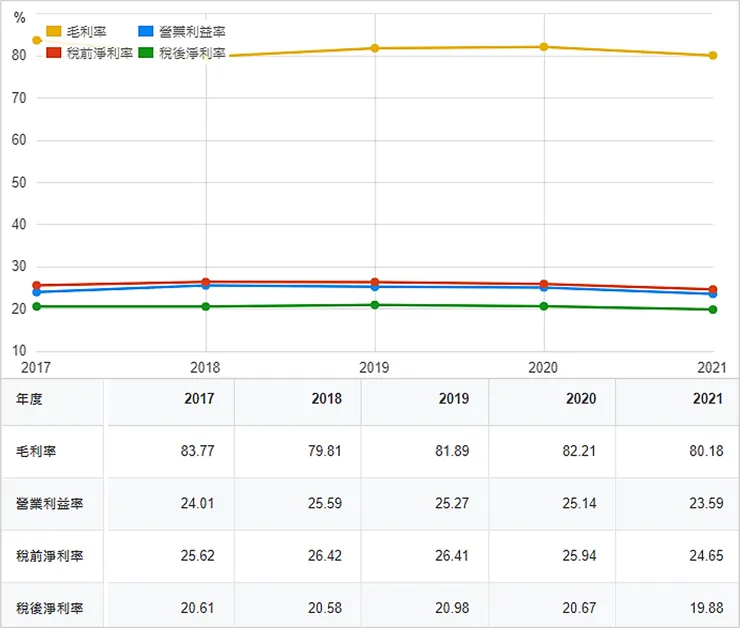Click the green 2018 data point

click(206, 307)
